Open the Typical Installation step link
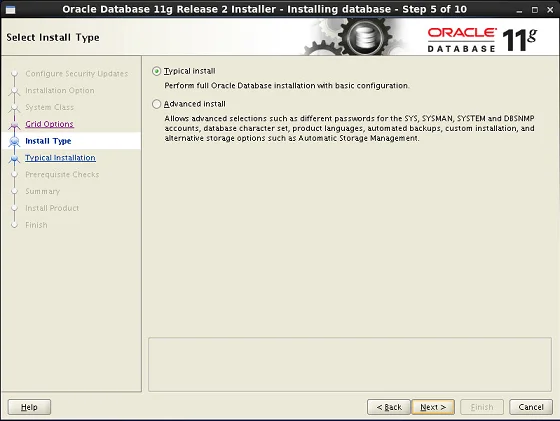The width and height of the screenshot is (560, 421). point(60,158)
